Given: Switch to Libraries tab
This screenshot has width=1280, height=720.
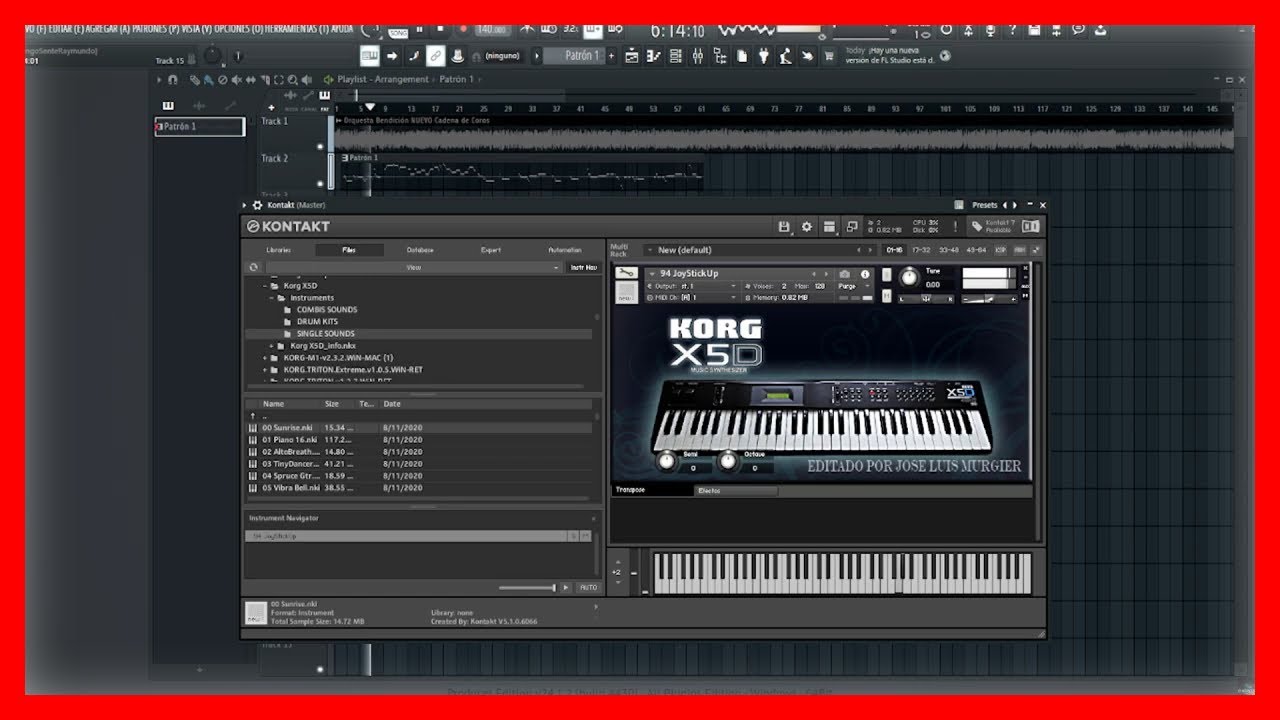Looking at the screenshot, I should (x=279, y=250).
